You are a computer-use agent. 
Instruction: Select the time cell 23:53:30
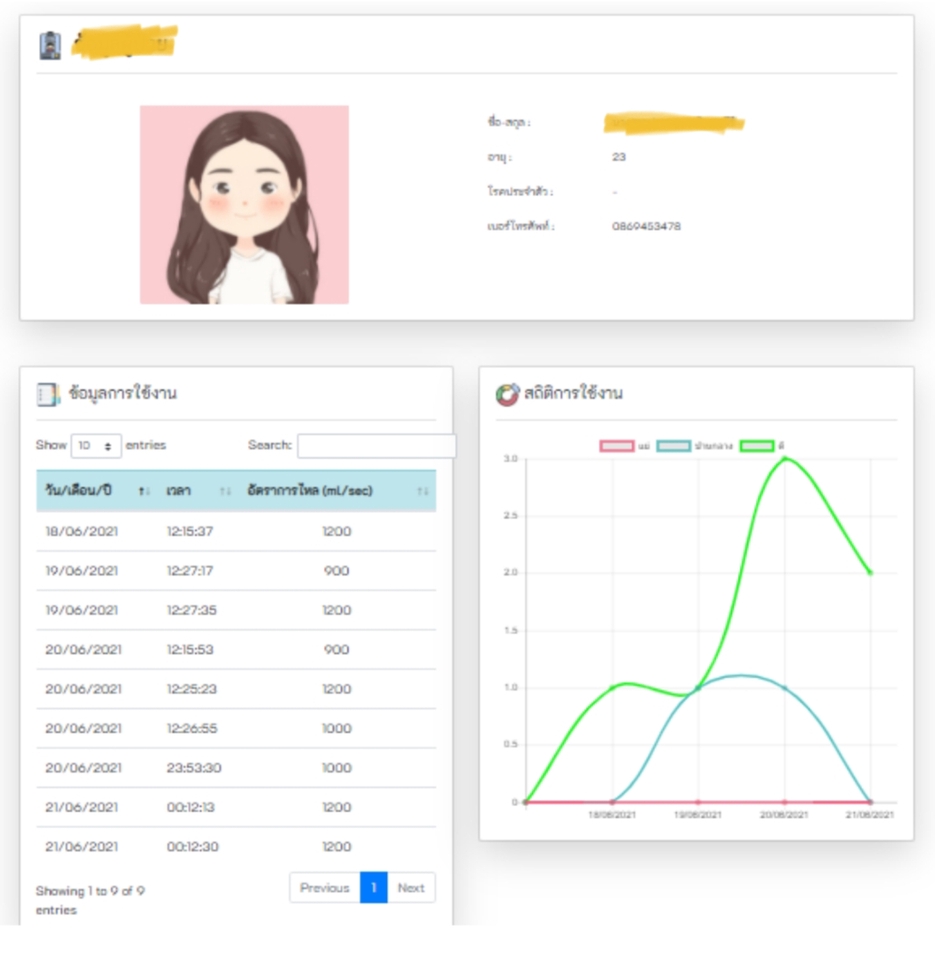tap(193, 768)
